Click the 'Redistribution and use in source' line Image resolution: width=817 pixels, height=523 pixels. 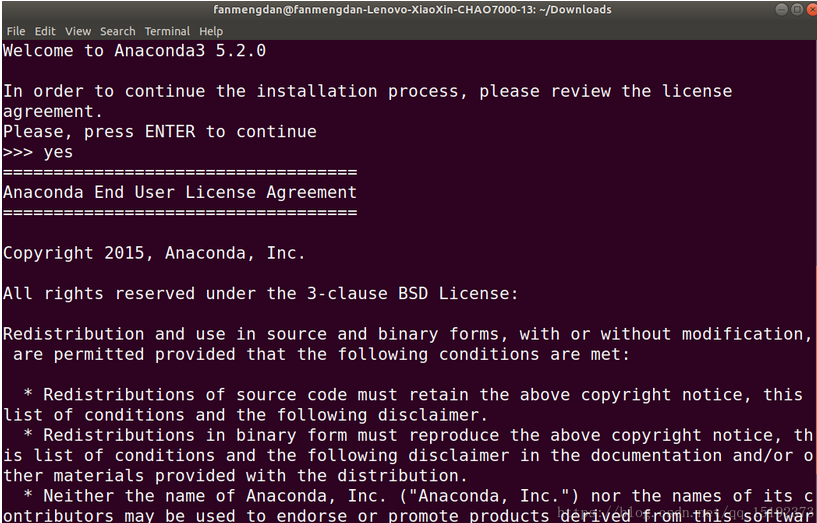pyautogui.click(x=407, y=334)
